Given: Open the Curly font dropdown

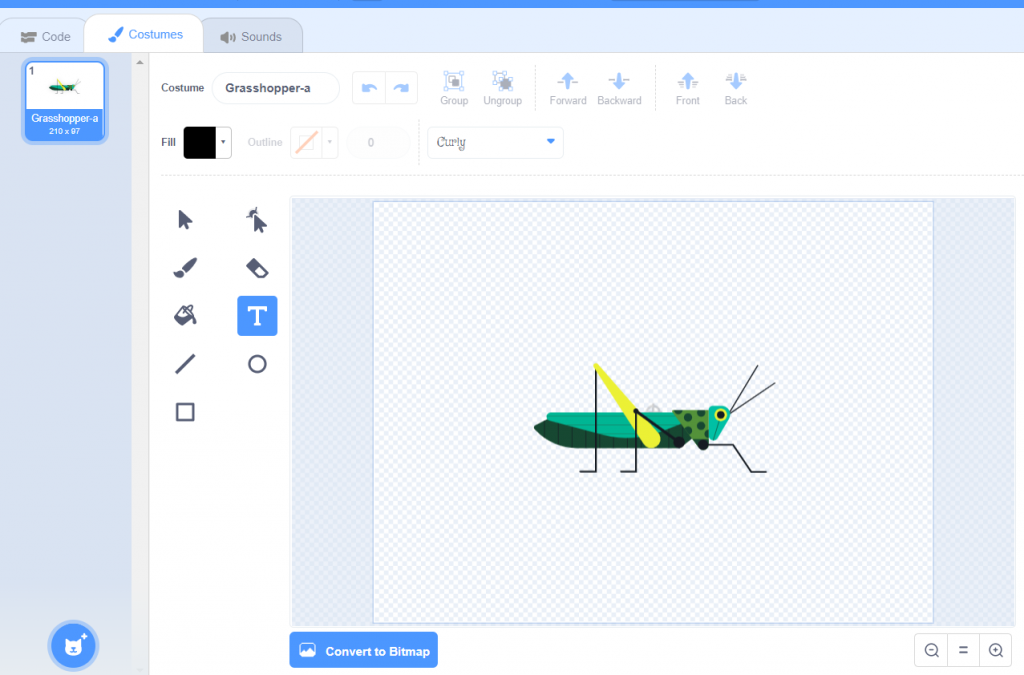Looking at the screenshot, I should coord(495,142).
